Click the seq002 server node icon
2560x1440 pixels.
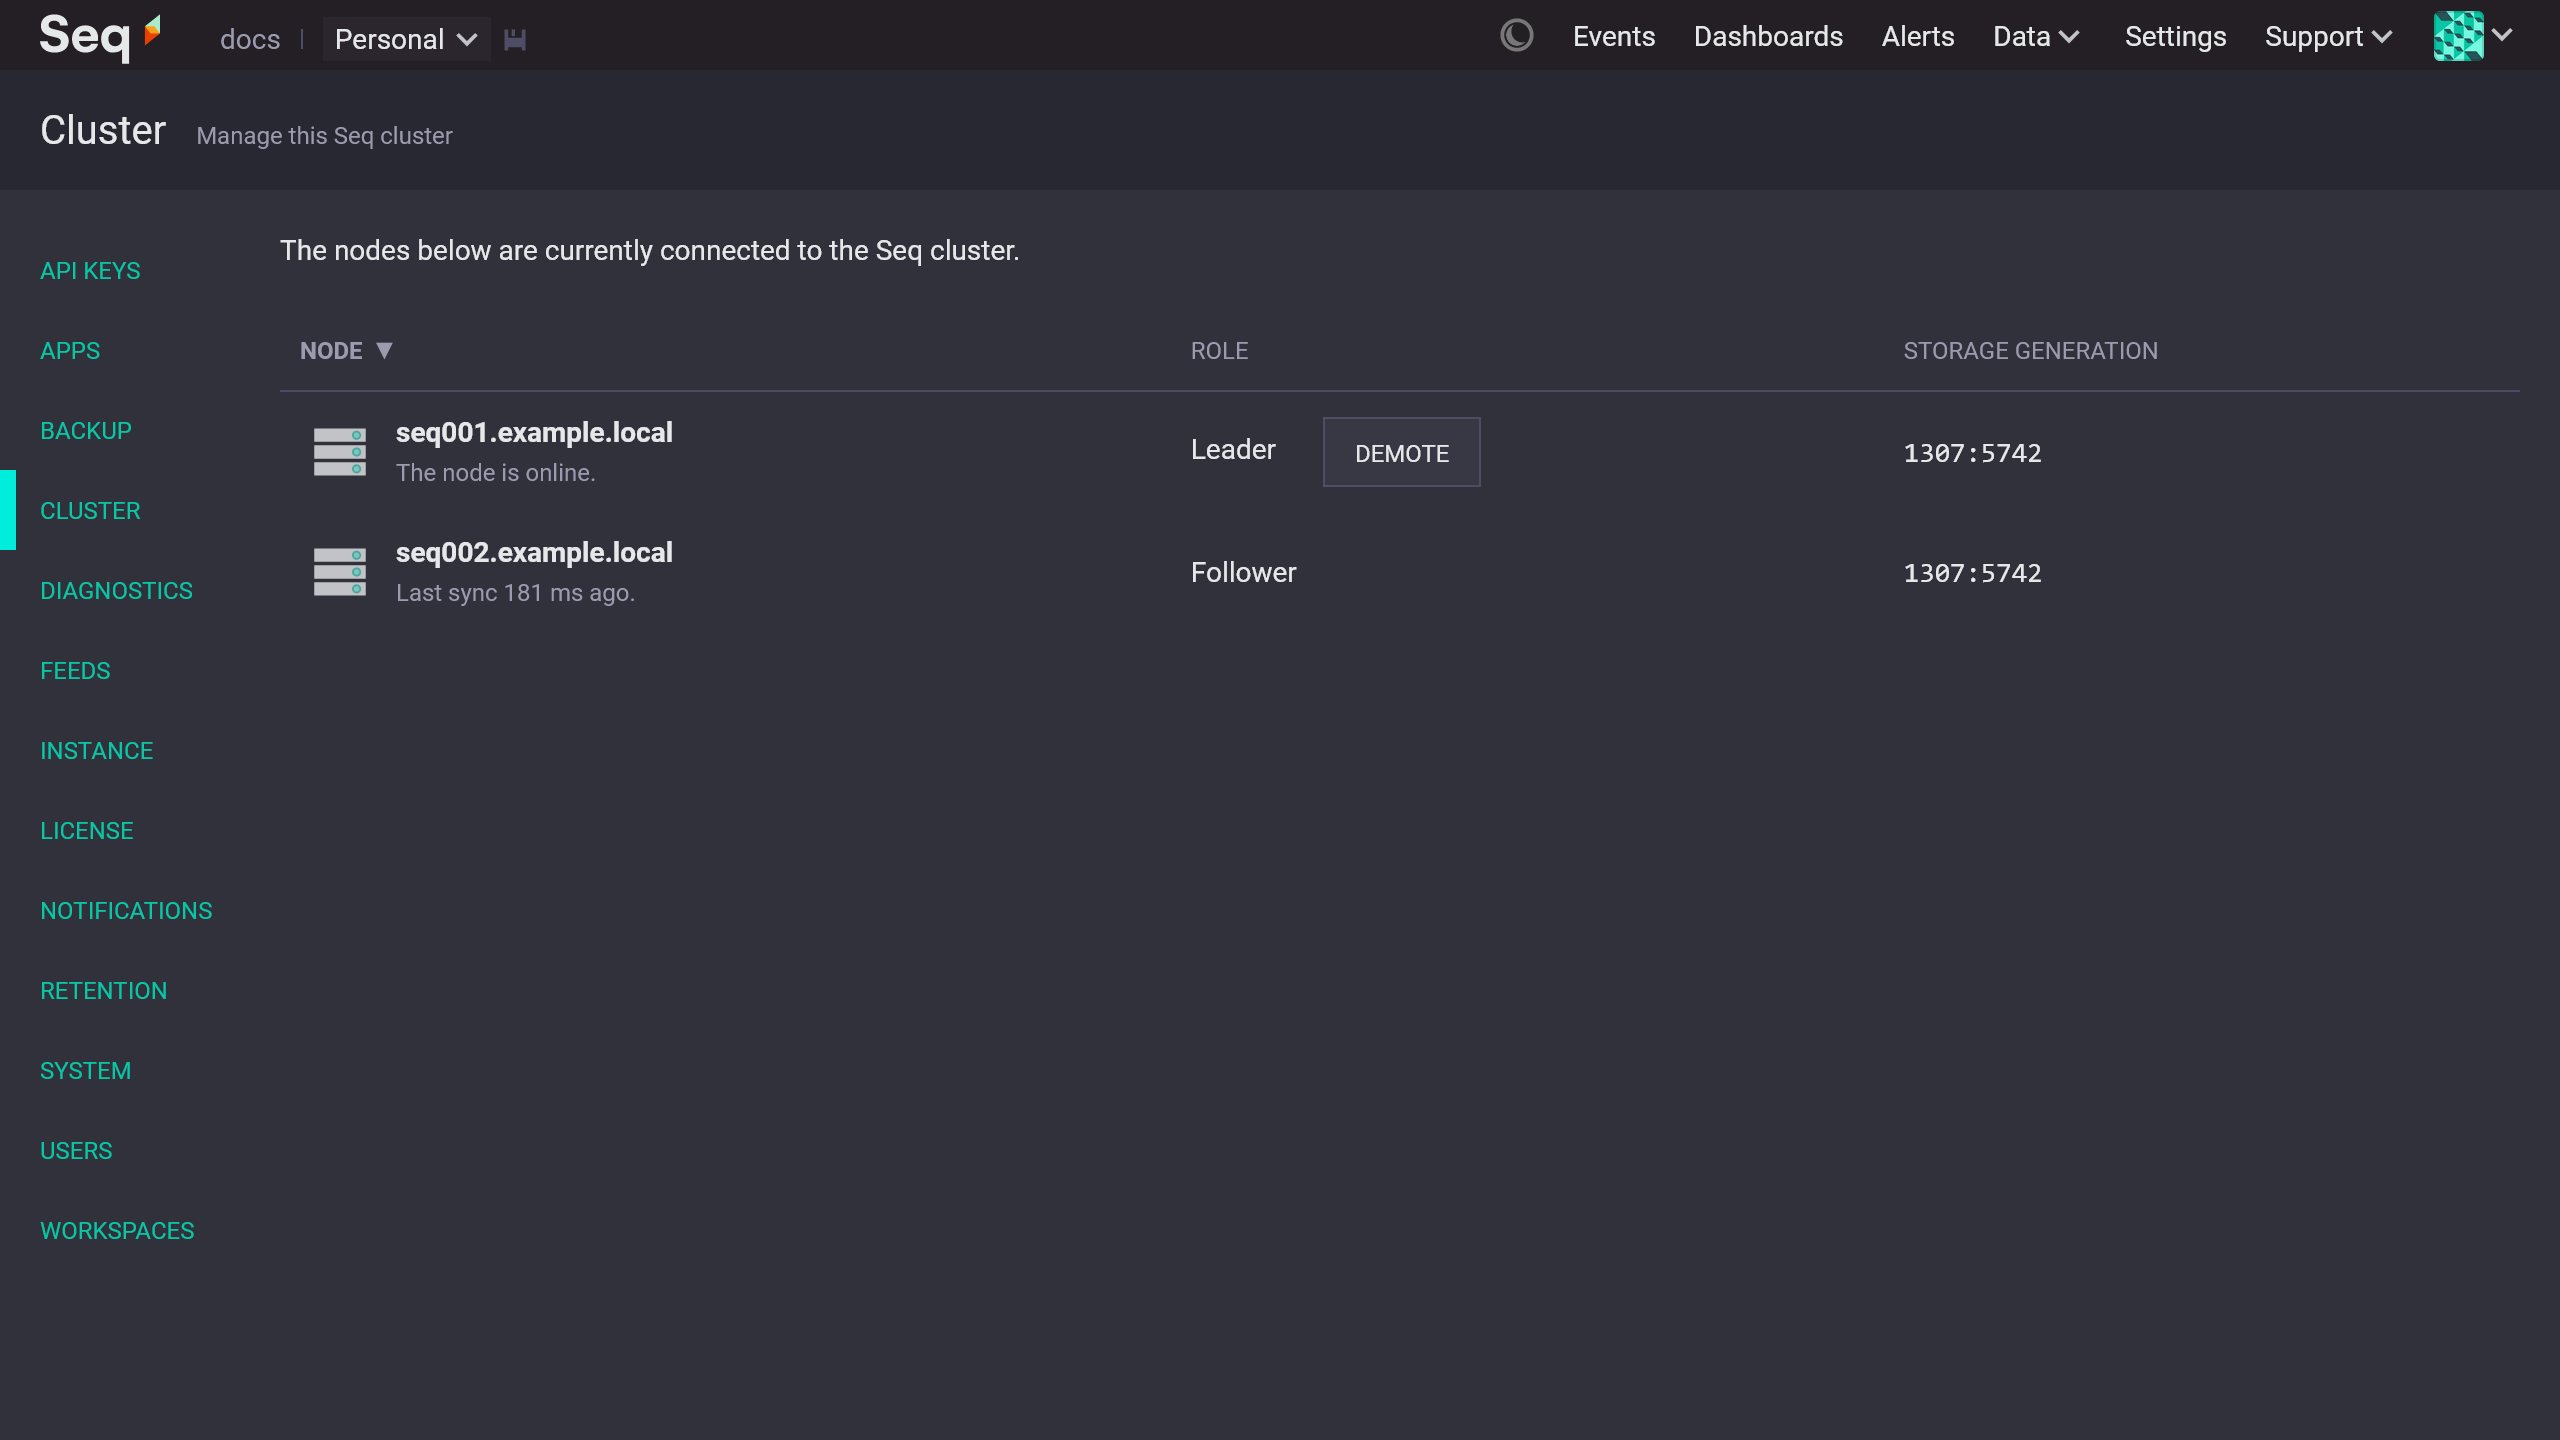tap(340, 572)
